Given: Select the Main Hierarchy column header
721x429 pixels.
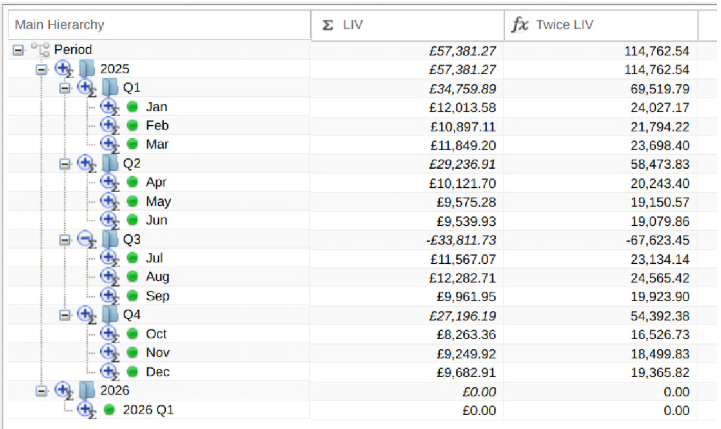Looking at the screenshot, I should (159, 25).
